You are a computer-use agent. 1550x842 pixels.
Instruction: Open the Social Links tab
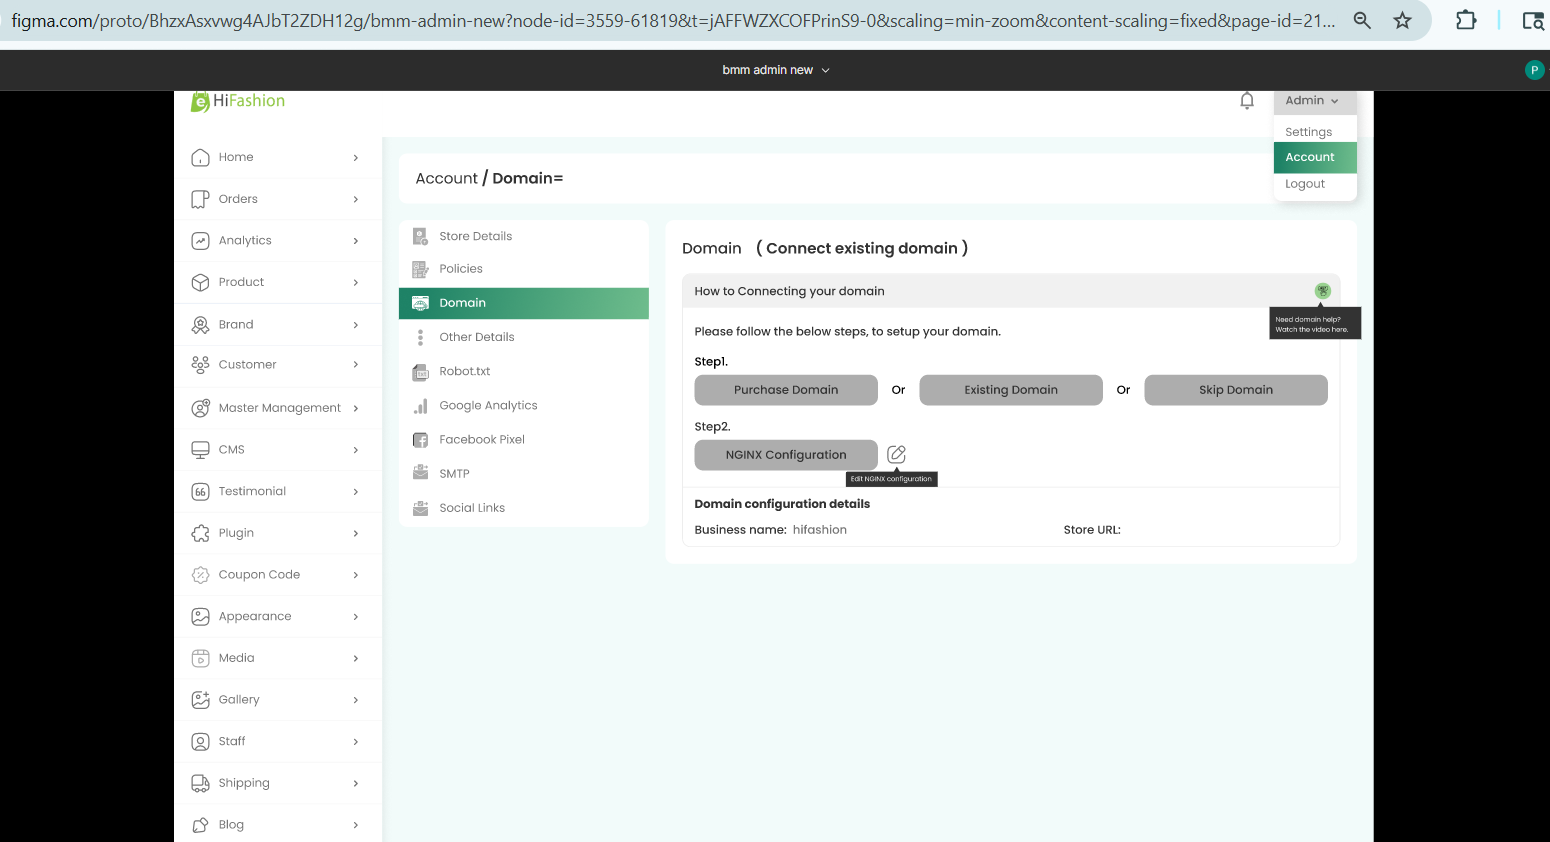pyautogui.click(x=523, y=508)
